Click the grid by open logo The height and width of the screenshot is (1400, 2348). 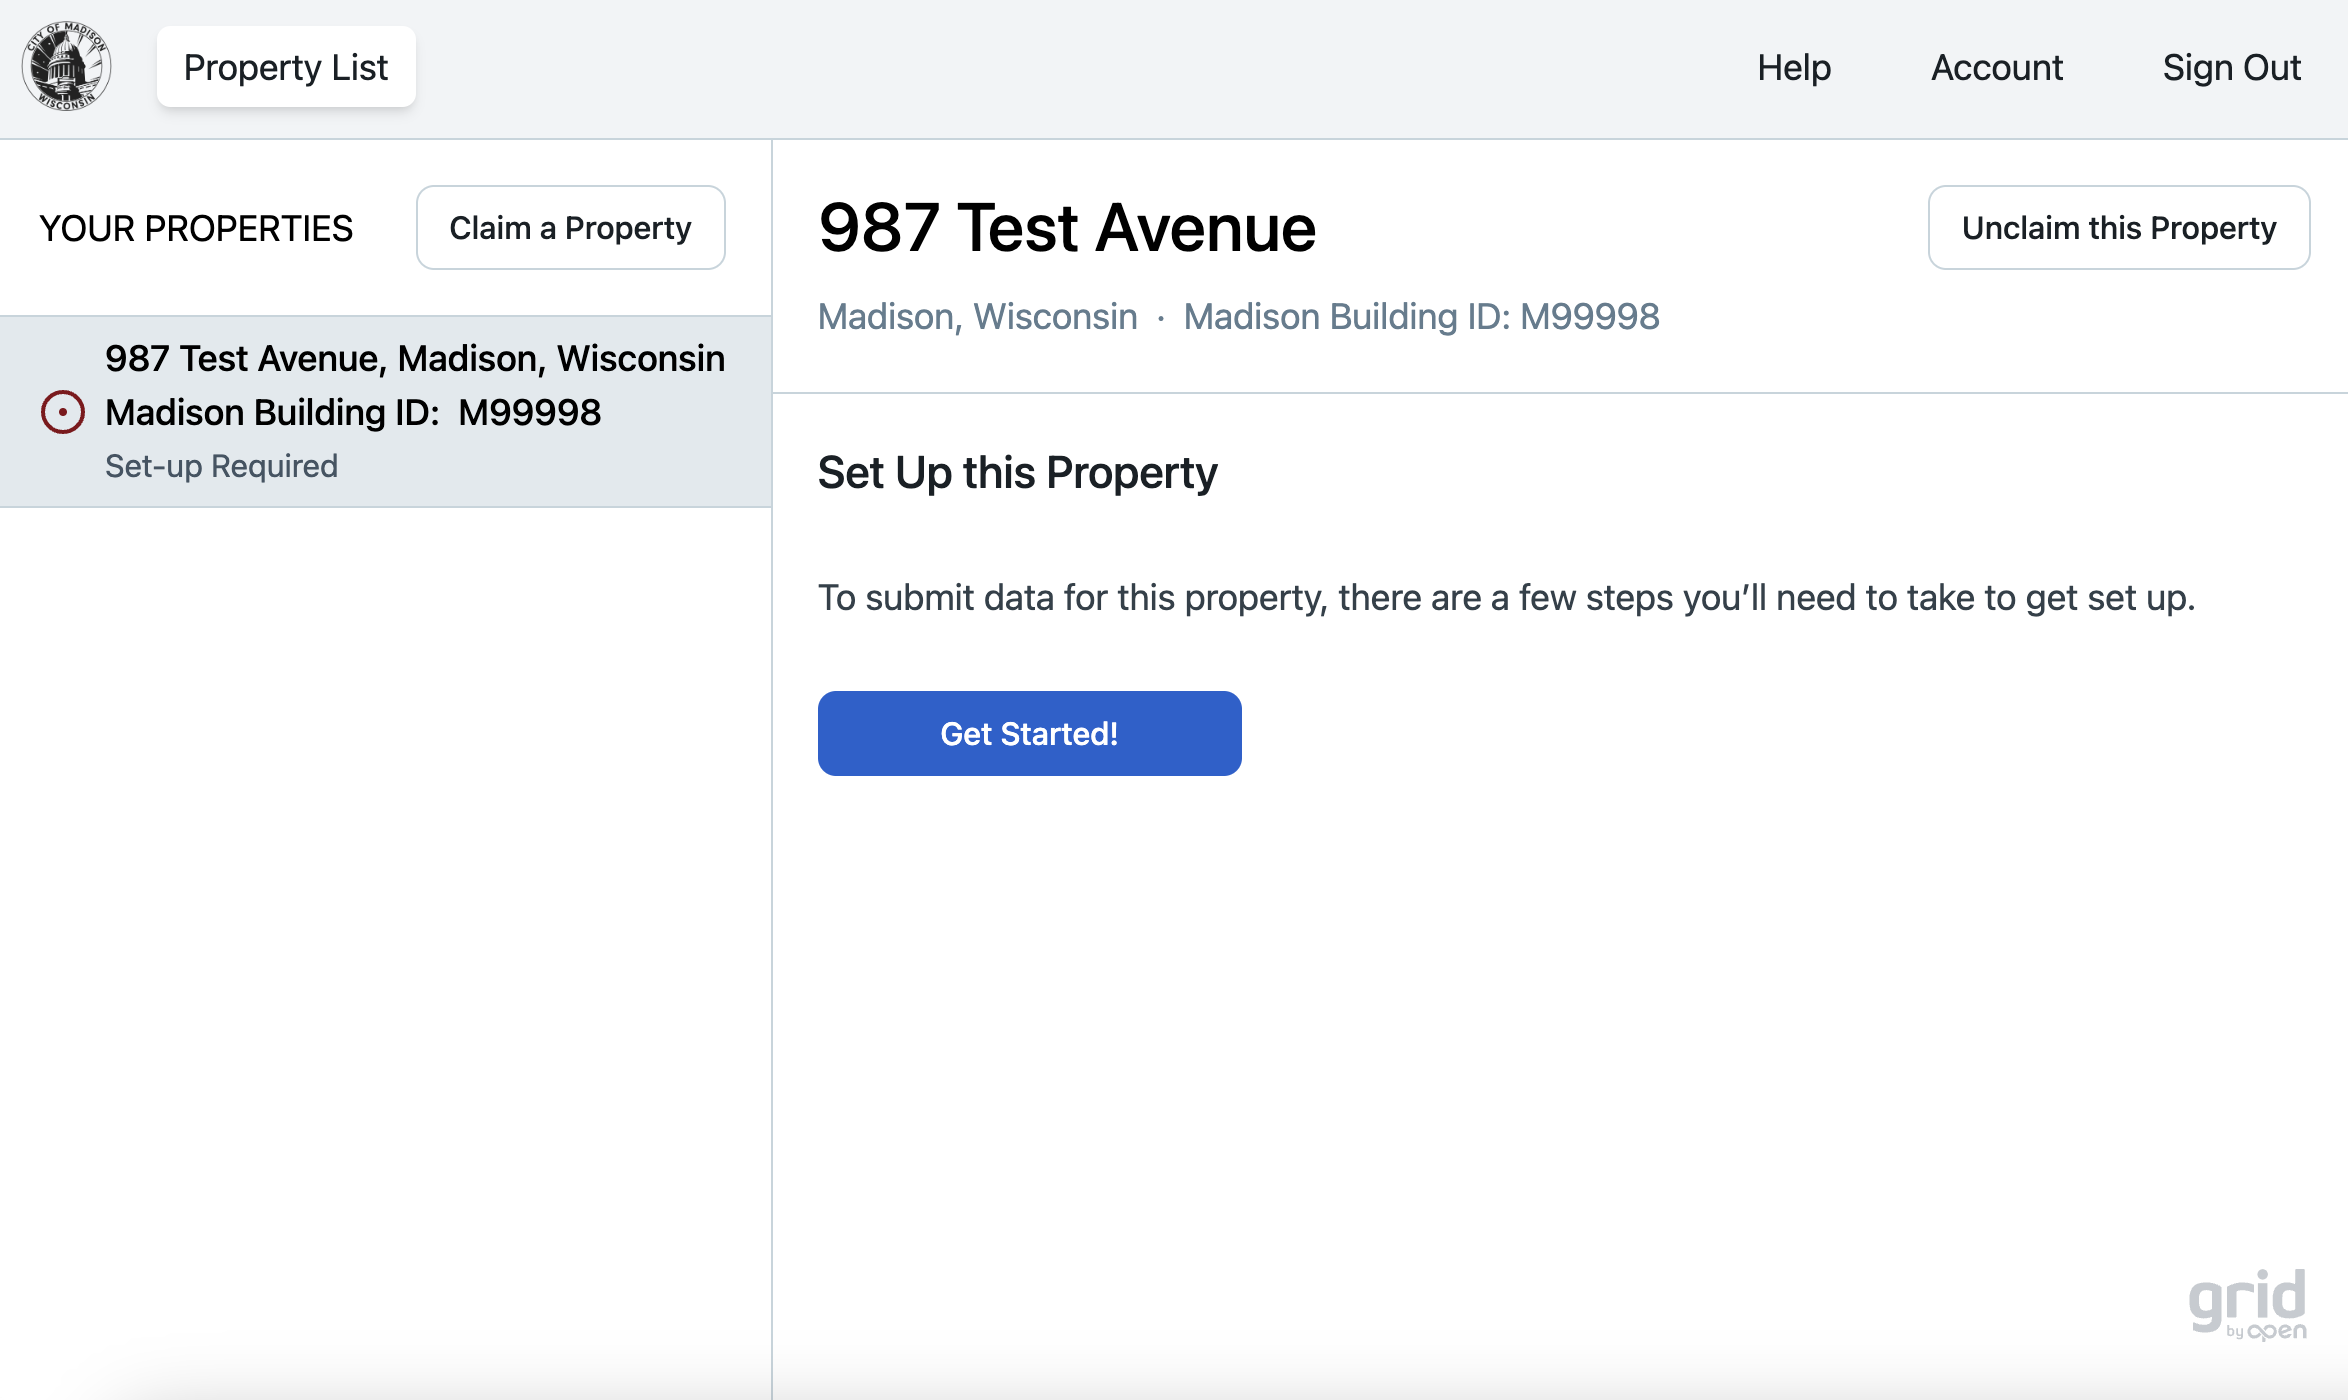pyautogui.click(x=2247, y=1304)
